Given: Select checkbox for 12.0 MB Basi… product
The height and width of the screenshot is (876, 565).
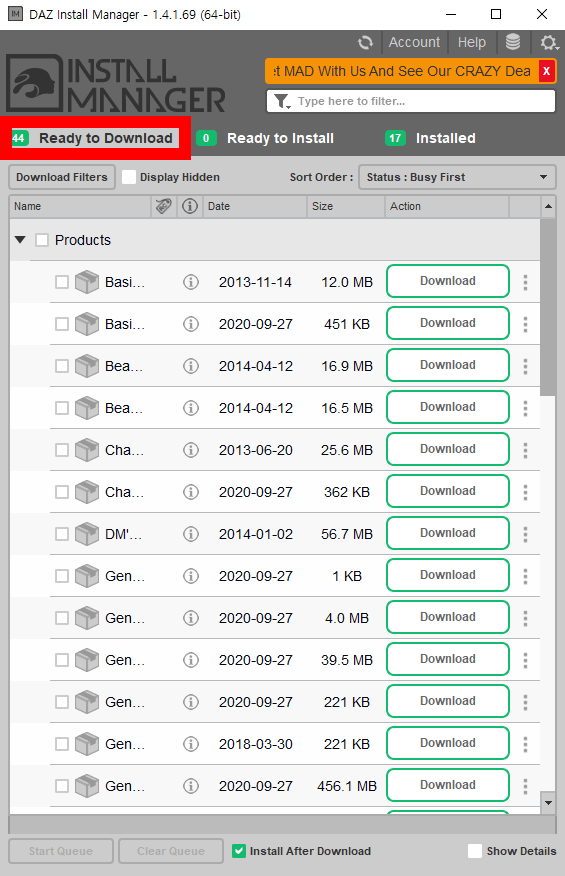Looking at the screenshot, I should 62,282.
